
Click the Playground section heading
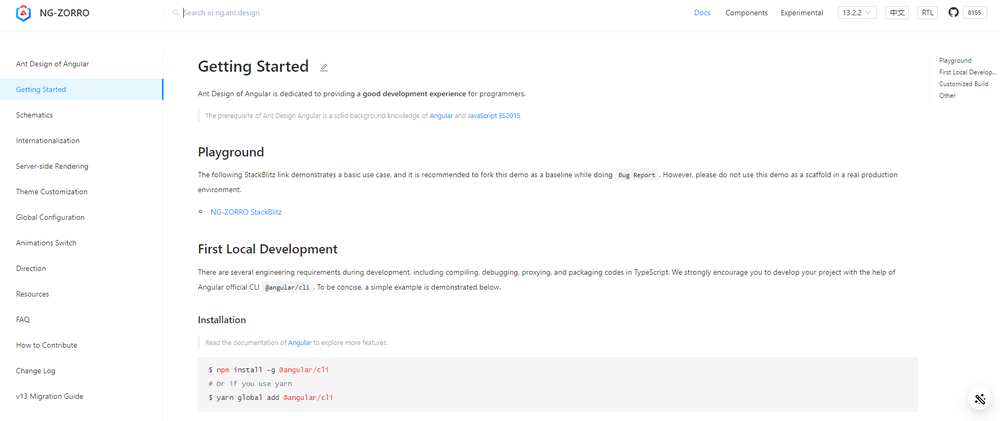[231, 152]
